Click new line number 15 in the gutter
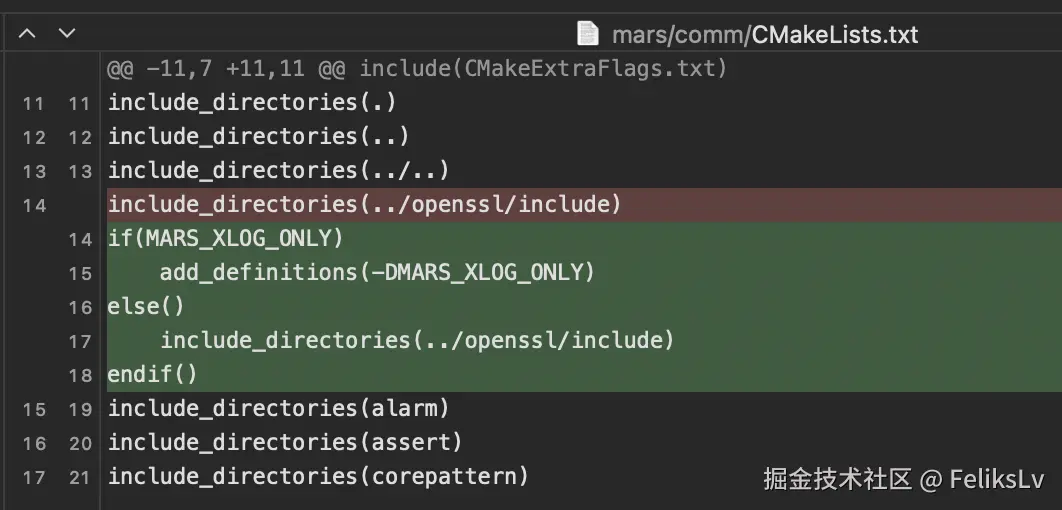This screenshot has height=510, width=1062. pyautogui.click(x=80, y=273)
